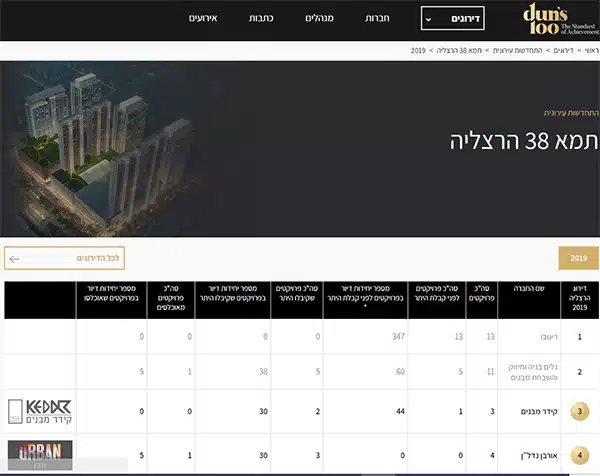The image size is (600, 476).
Task: Click the תמא 38 הרצליה page title
Action: click(523, 141)
